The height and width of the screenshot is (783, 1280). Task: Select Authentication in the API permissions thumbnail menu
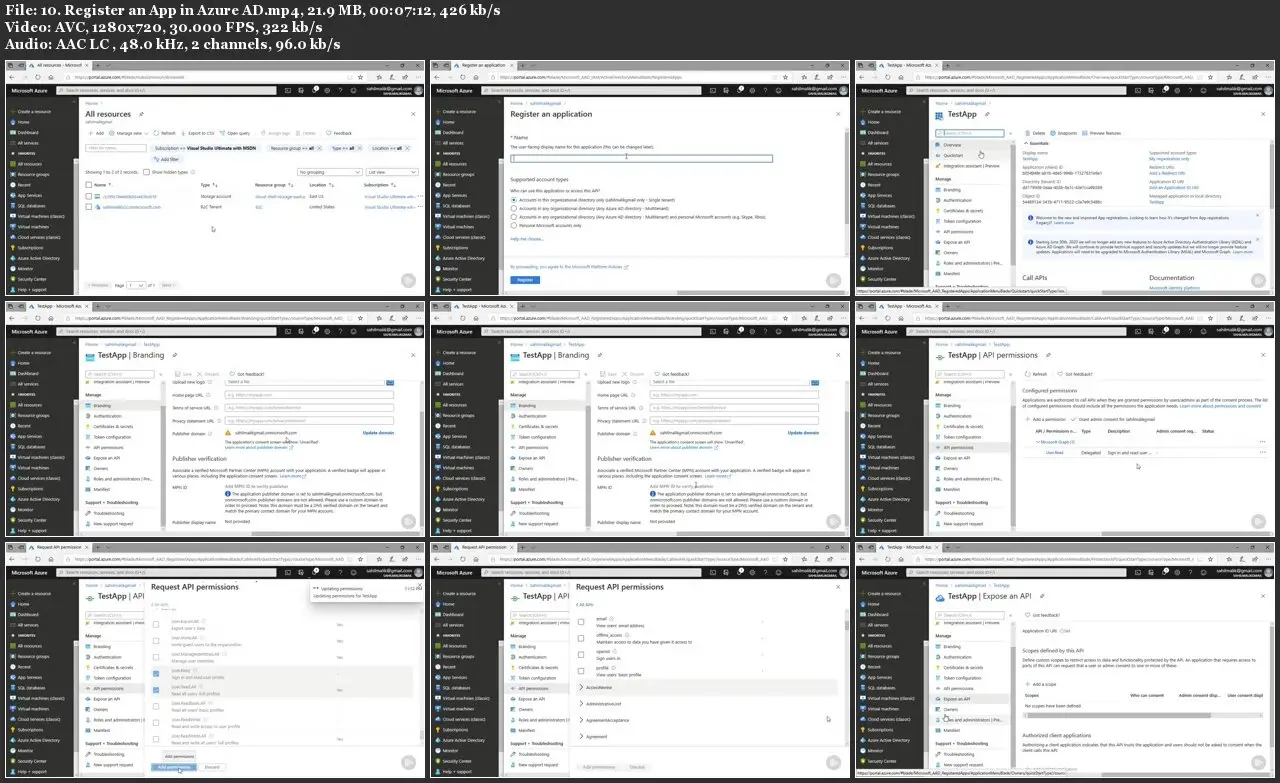(957, 416)
